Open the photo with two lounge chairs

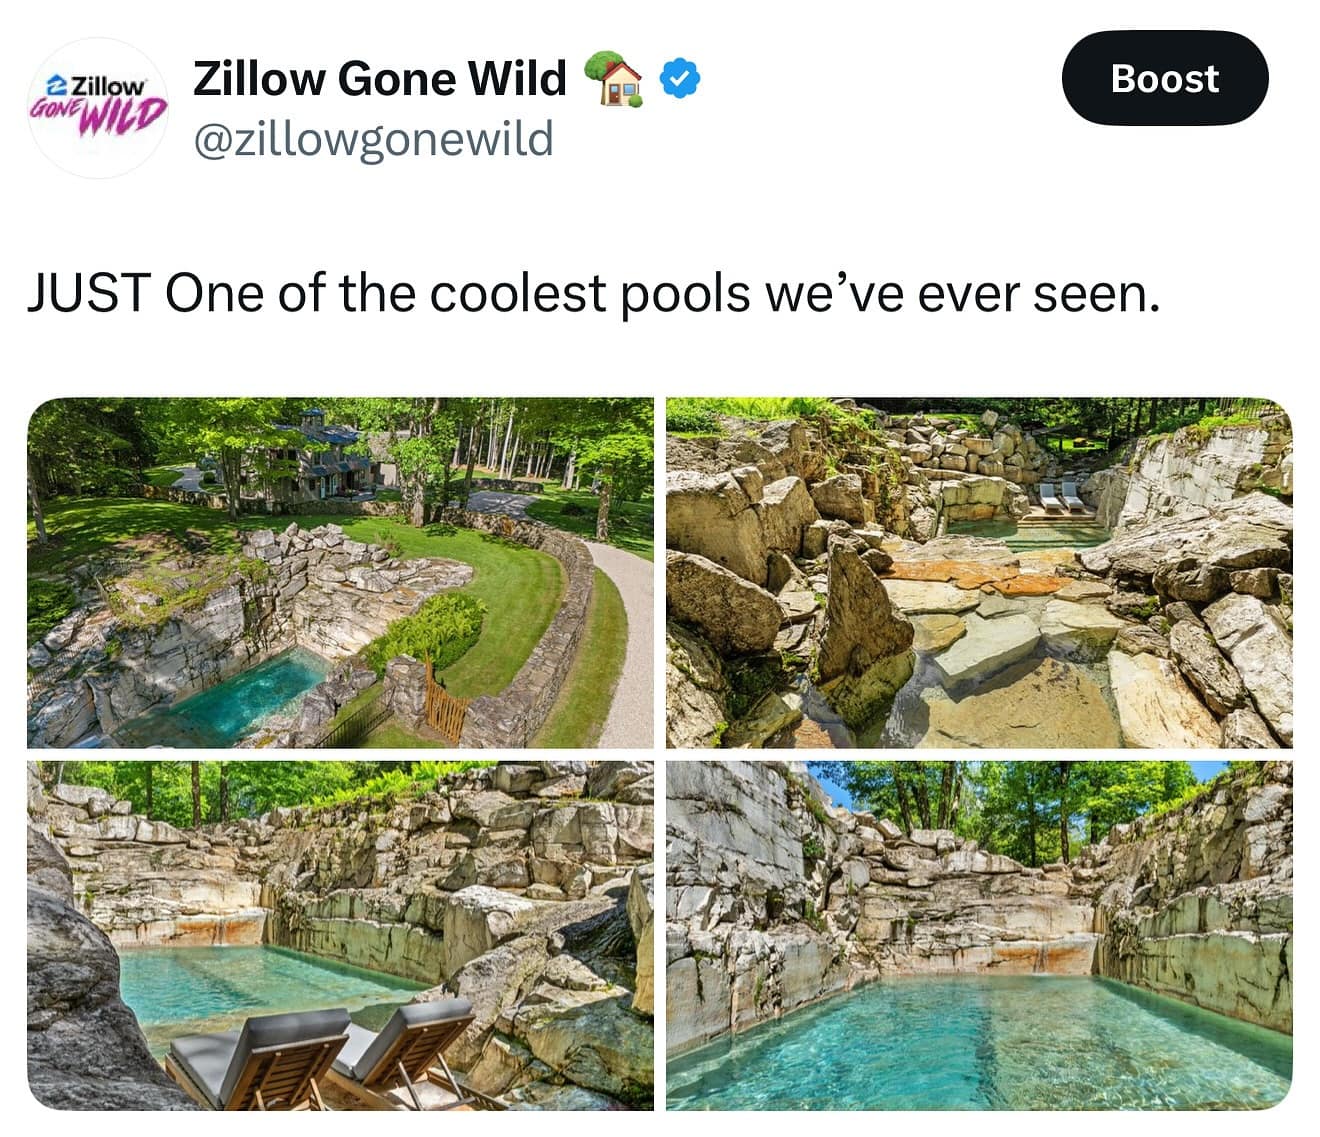pos(340,935)
